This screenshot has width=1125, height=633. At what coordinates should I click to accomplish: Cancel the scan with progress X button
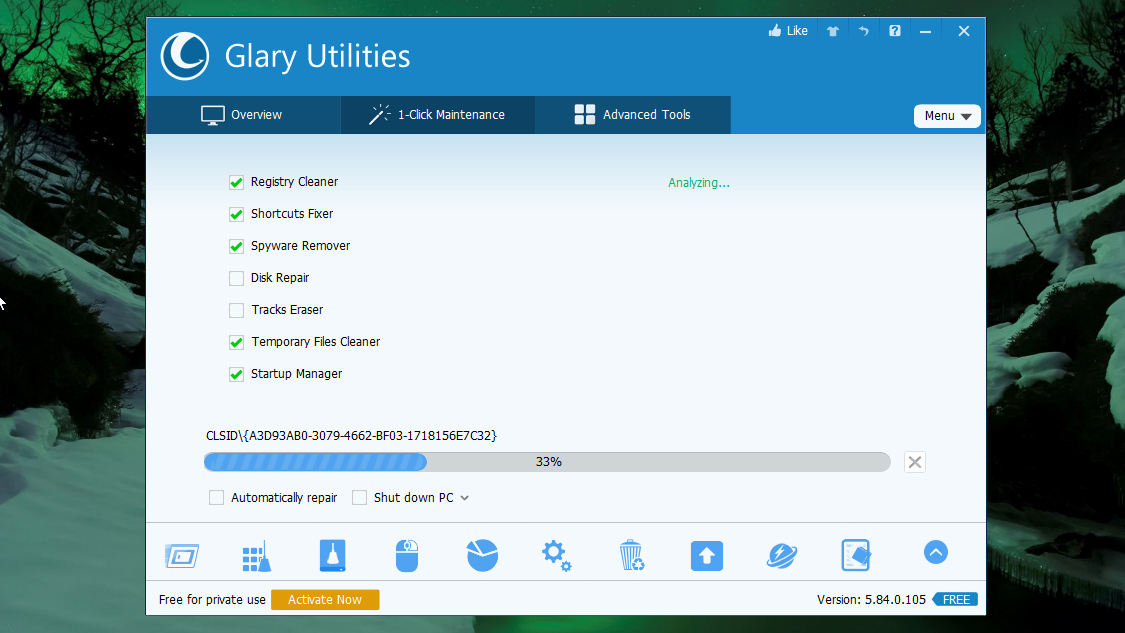coord(915,462)
